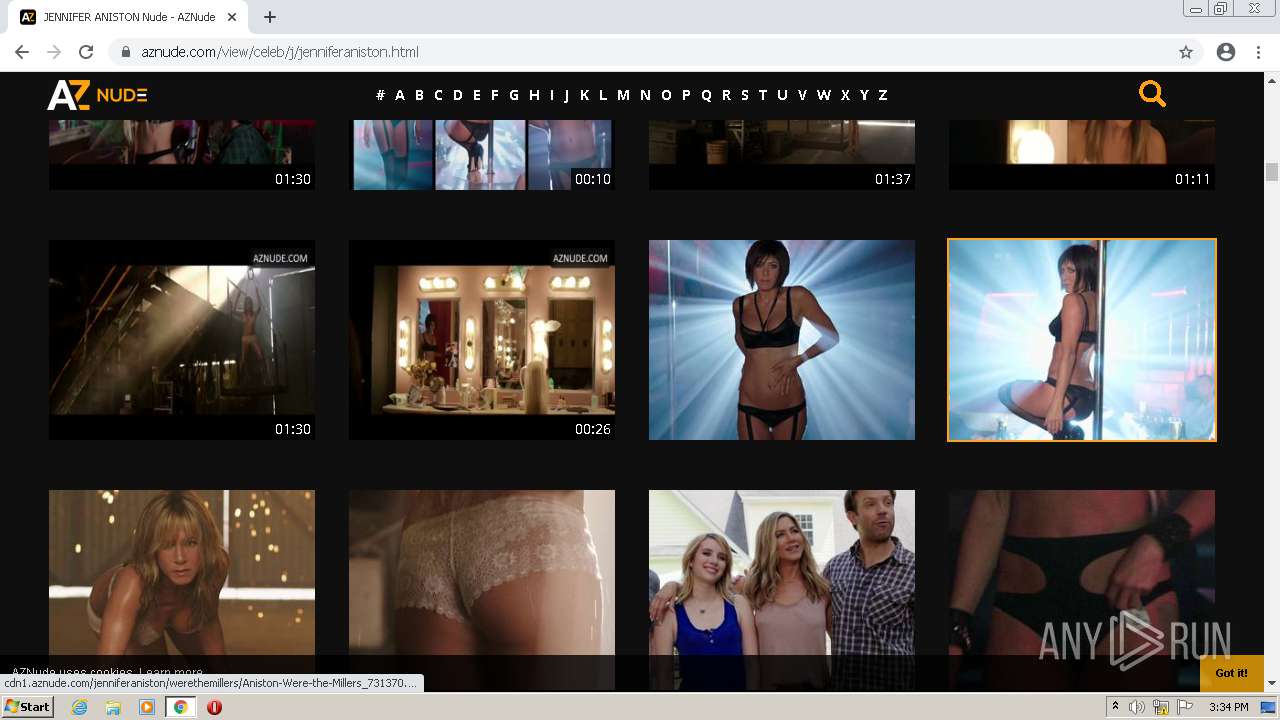Select letter E in alphabet menu

click(477, 95)
